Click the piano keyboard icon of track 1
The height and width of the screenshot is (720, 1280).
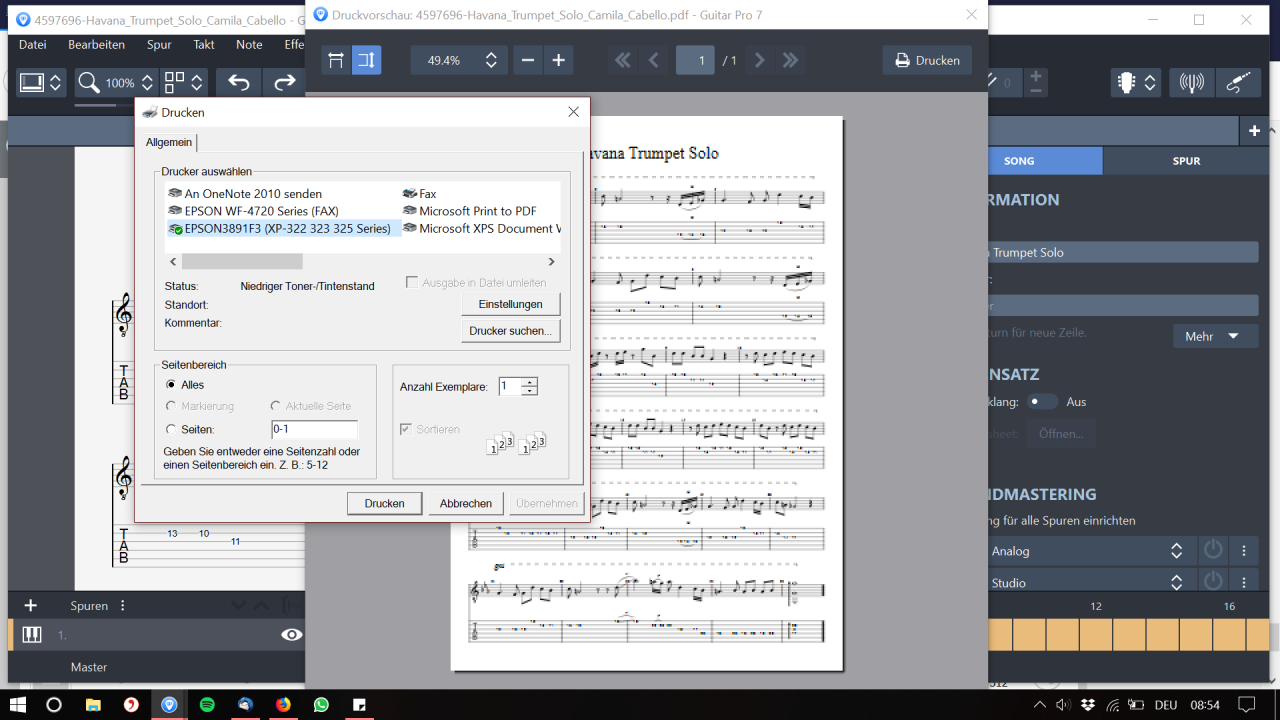pyautogui.click(x=31, y=635)
